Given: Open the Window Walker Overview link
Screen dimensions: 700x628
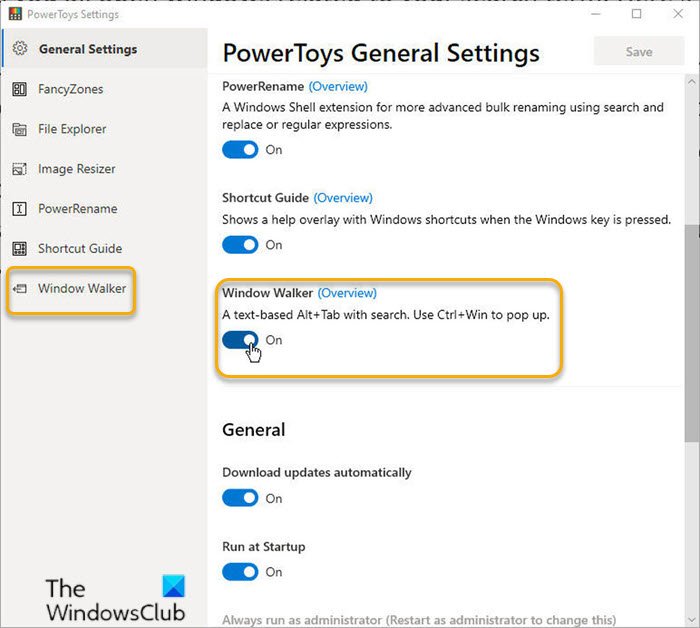Looking at the screenshot, I should [347, 293].
